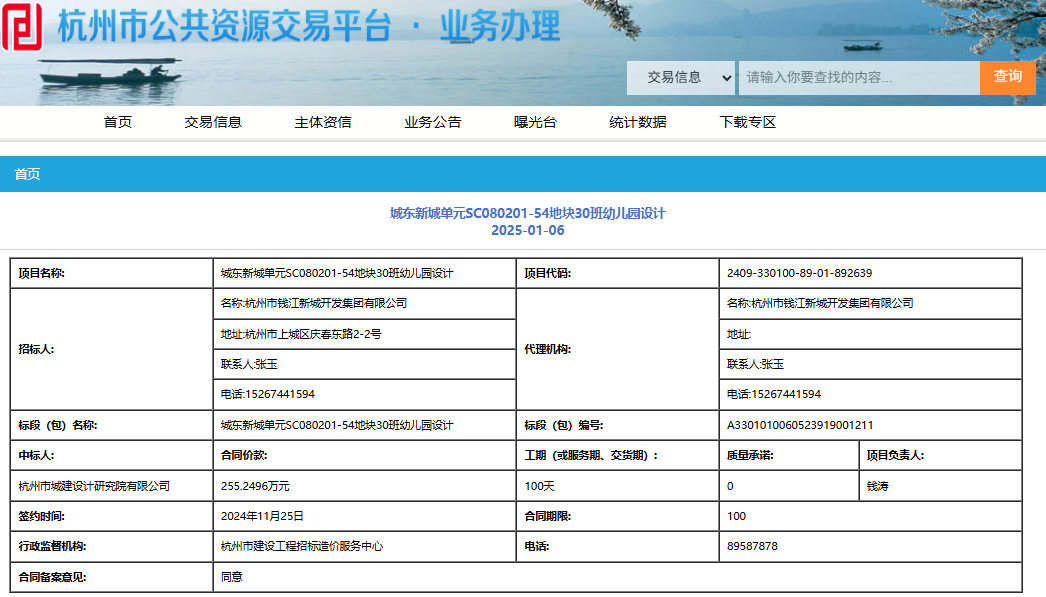Select the supervisor 杭州市建设工程招标造价服务中心

302,546
